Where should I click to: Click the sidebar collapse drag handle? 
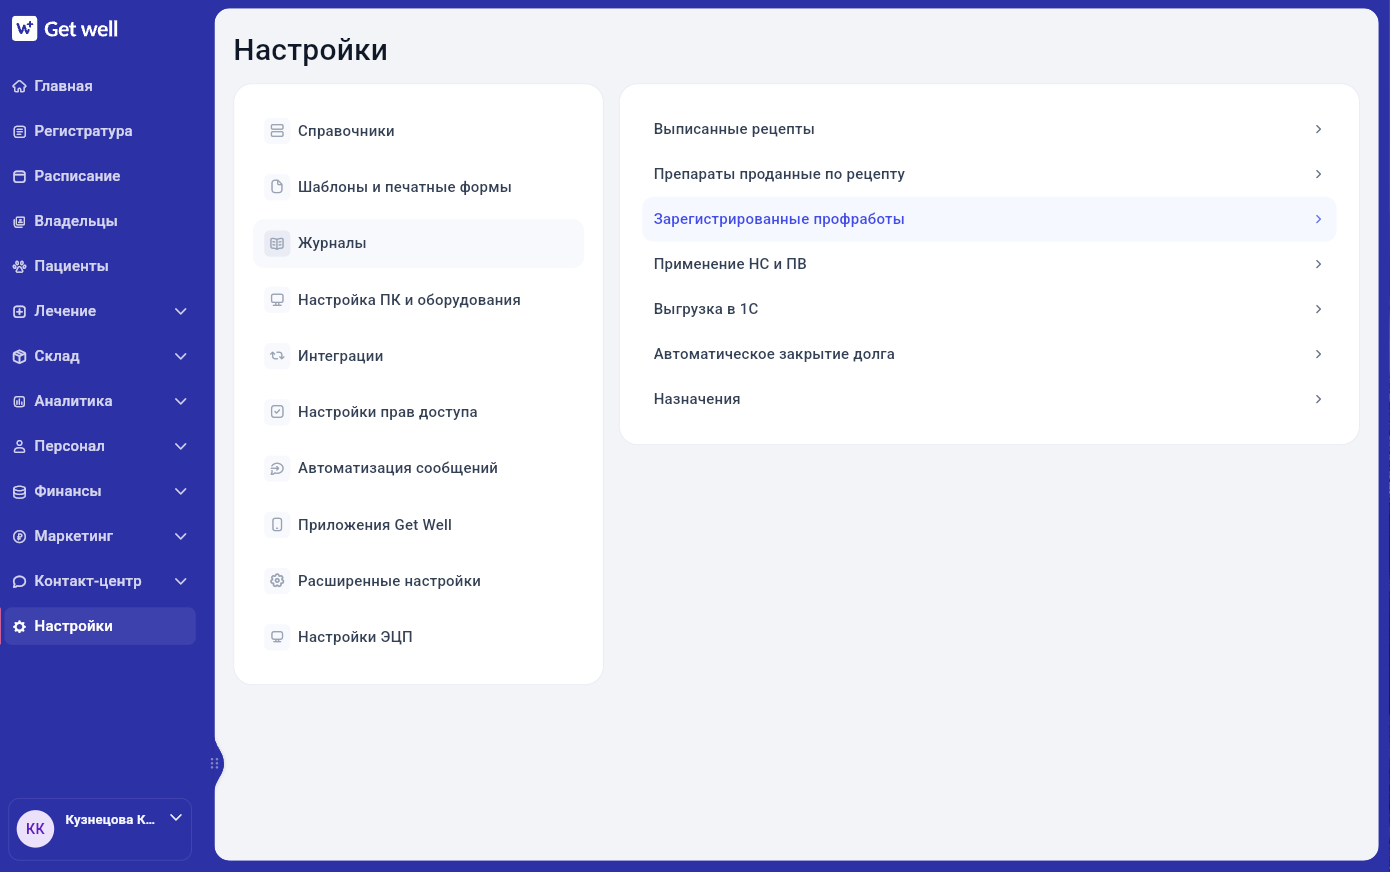pos(215,763)
